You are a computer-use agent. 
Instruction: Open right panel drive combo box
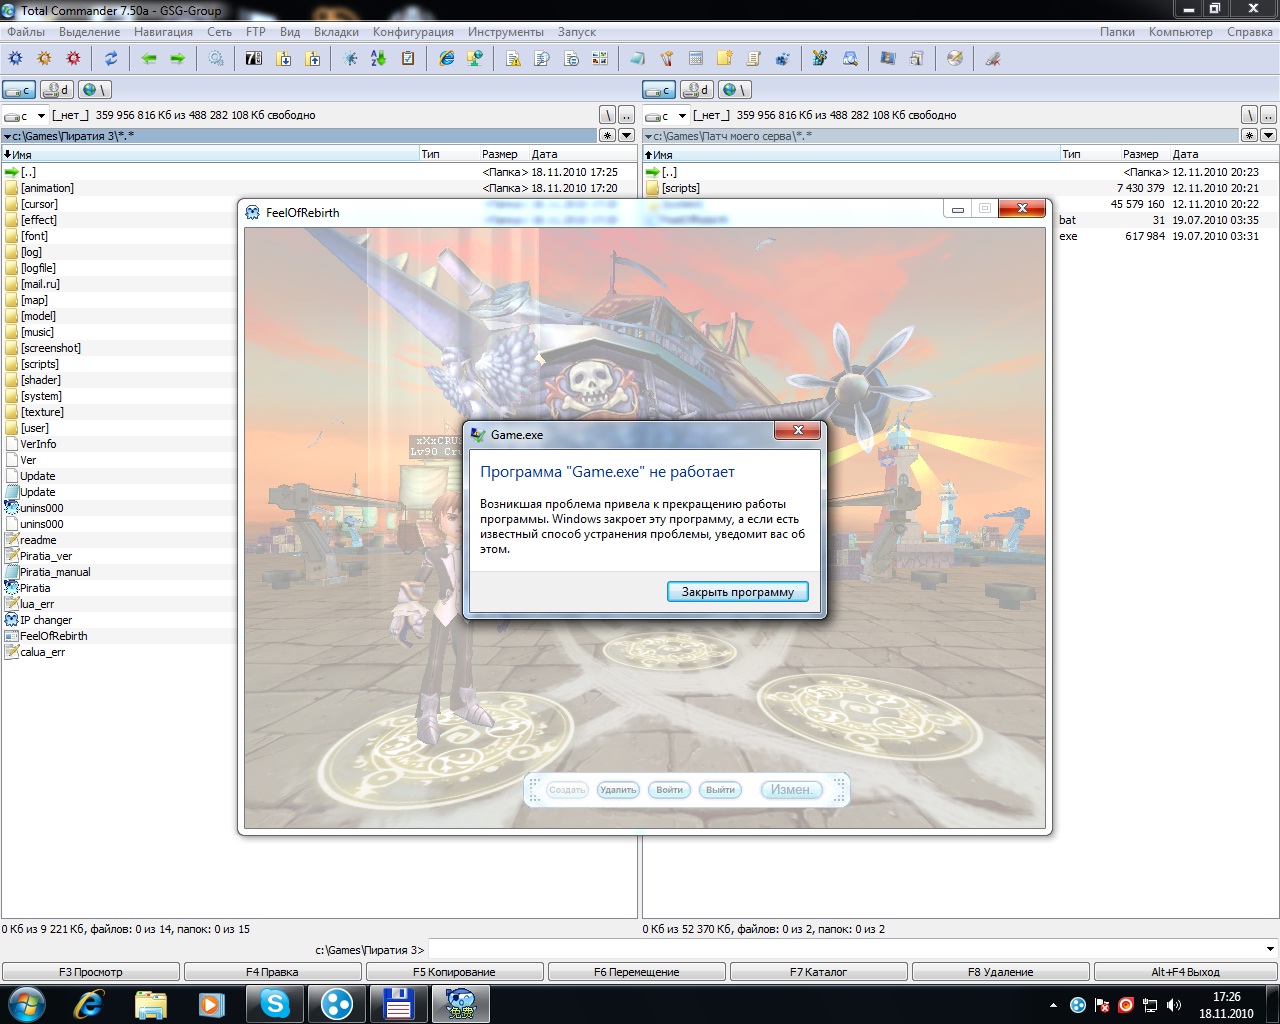coord(666,115)
